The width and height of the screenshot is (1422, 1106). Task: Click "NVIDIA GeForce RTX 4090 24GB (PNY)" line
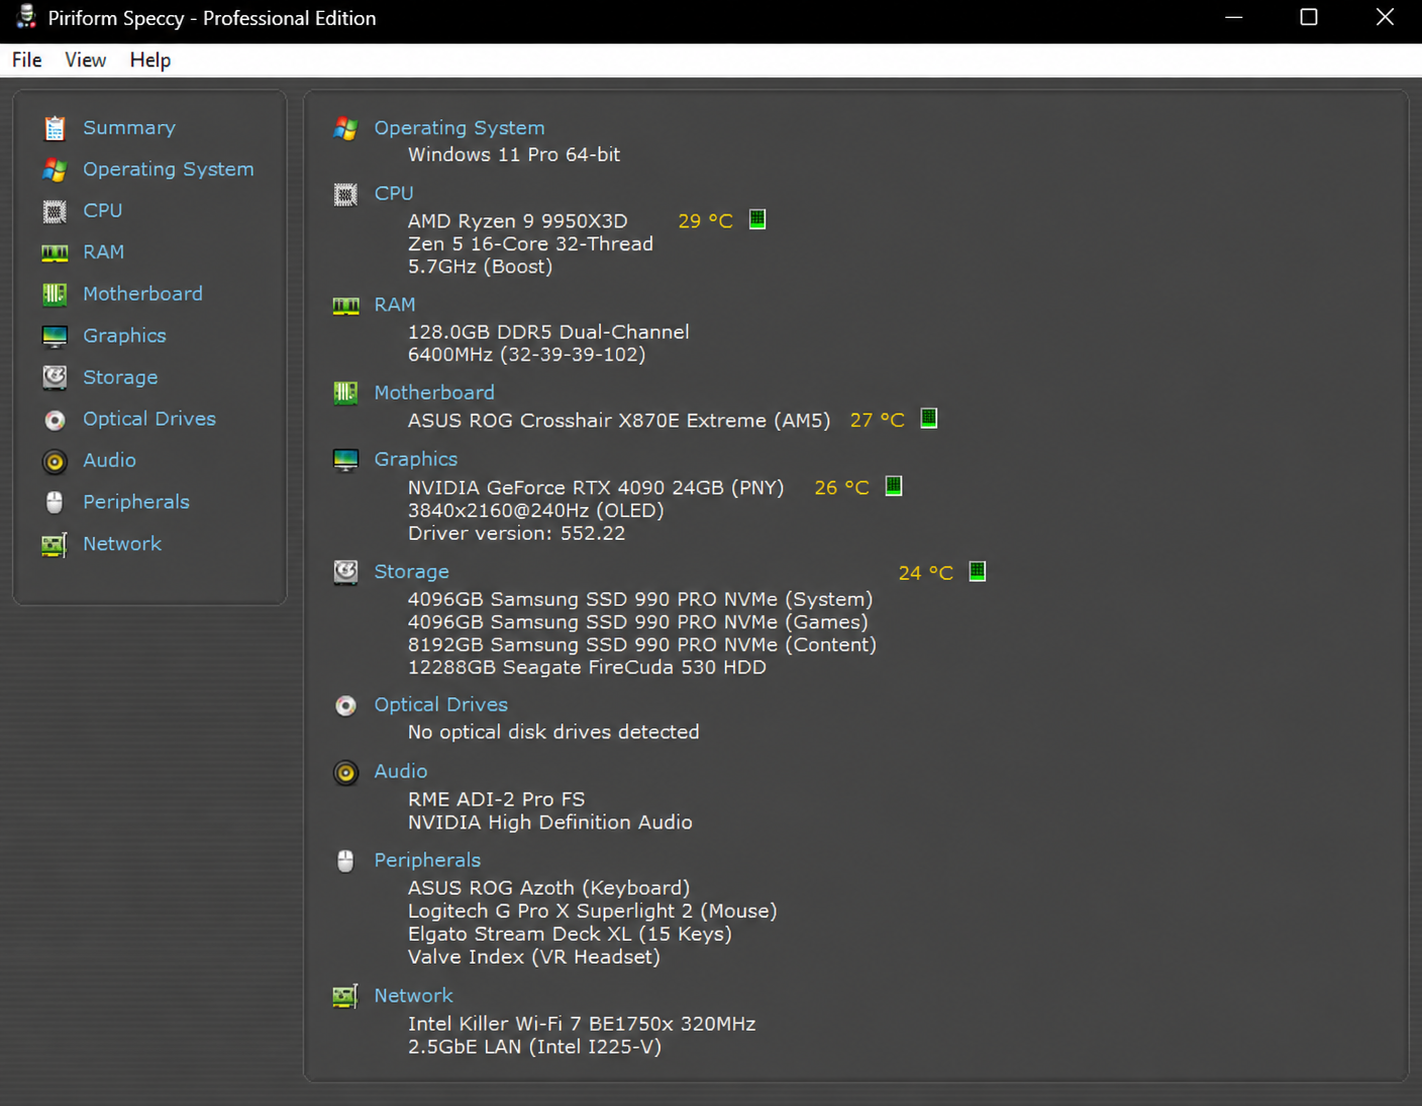(596, 488)
